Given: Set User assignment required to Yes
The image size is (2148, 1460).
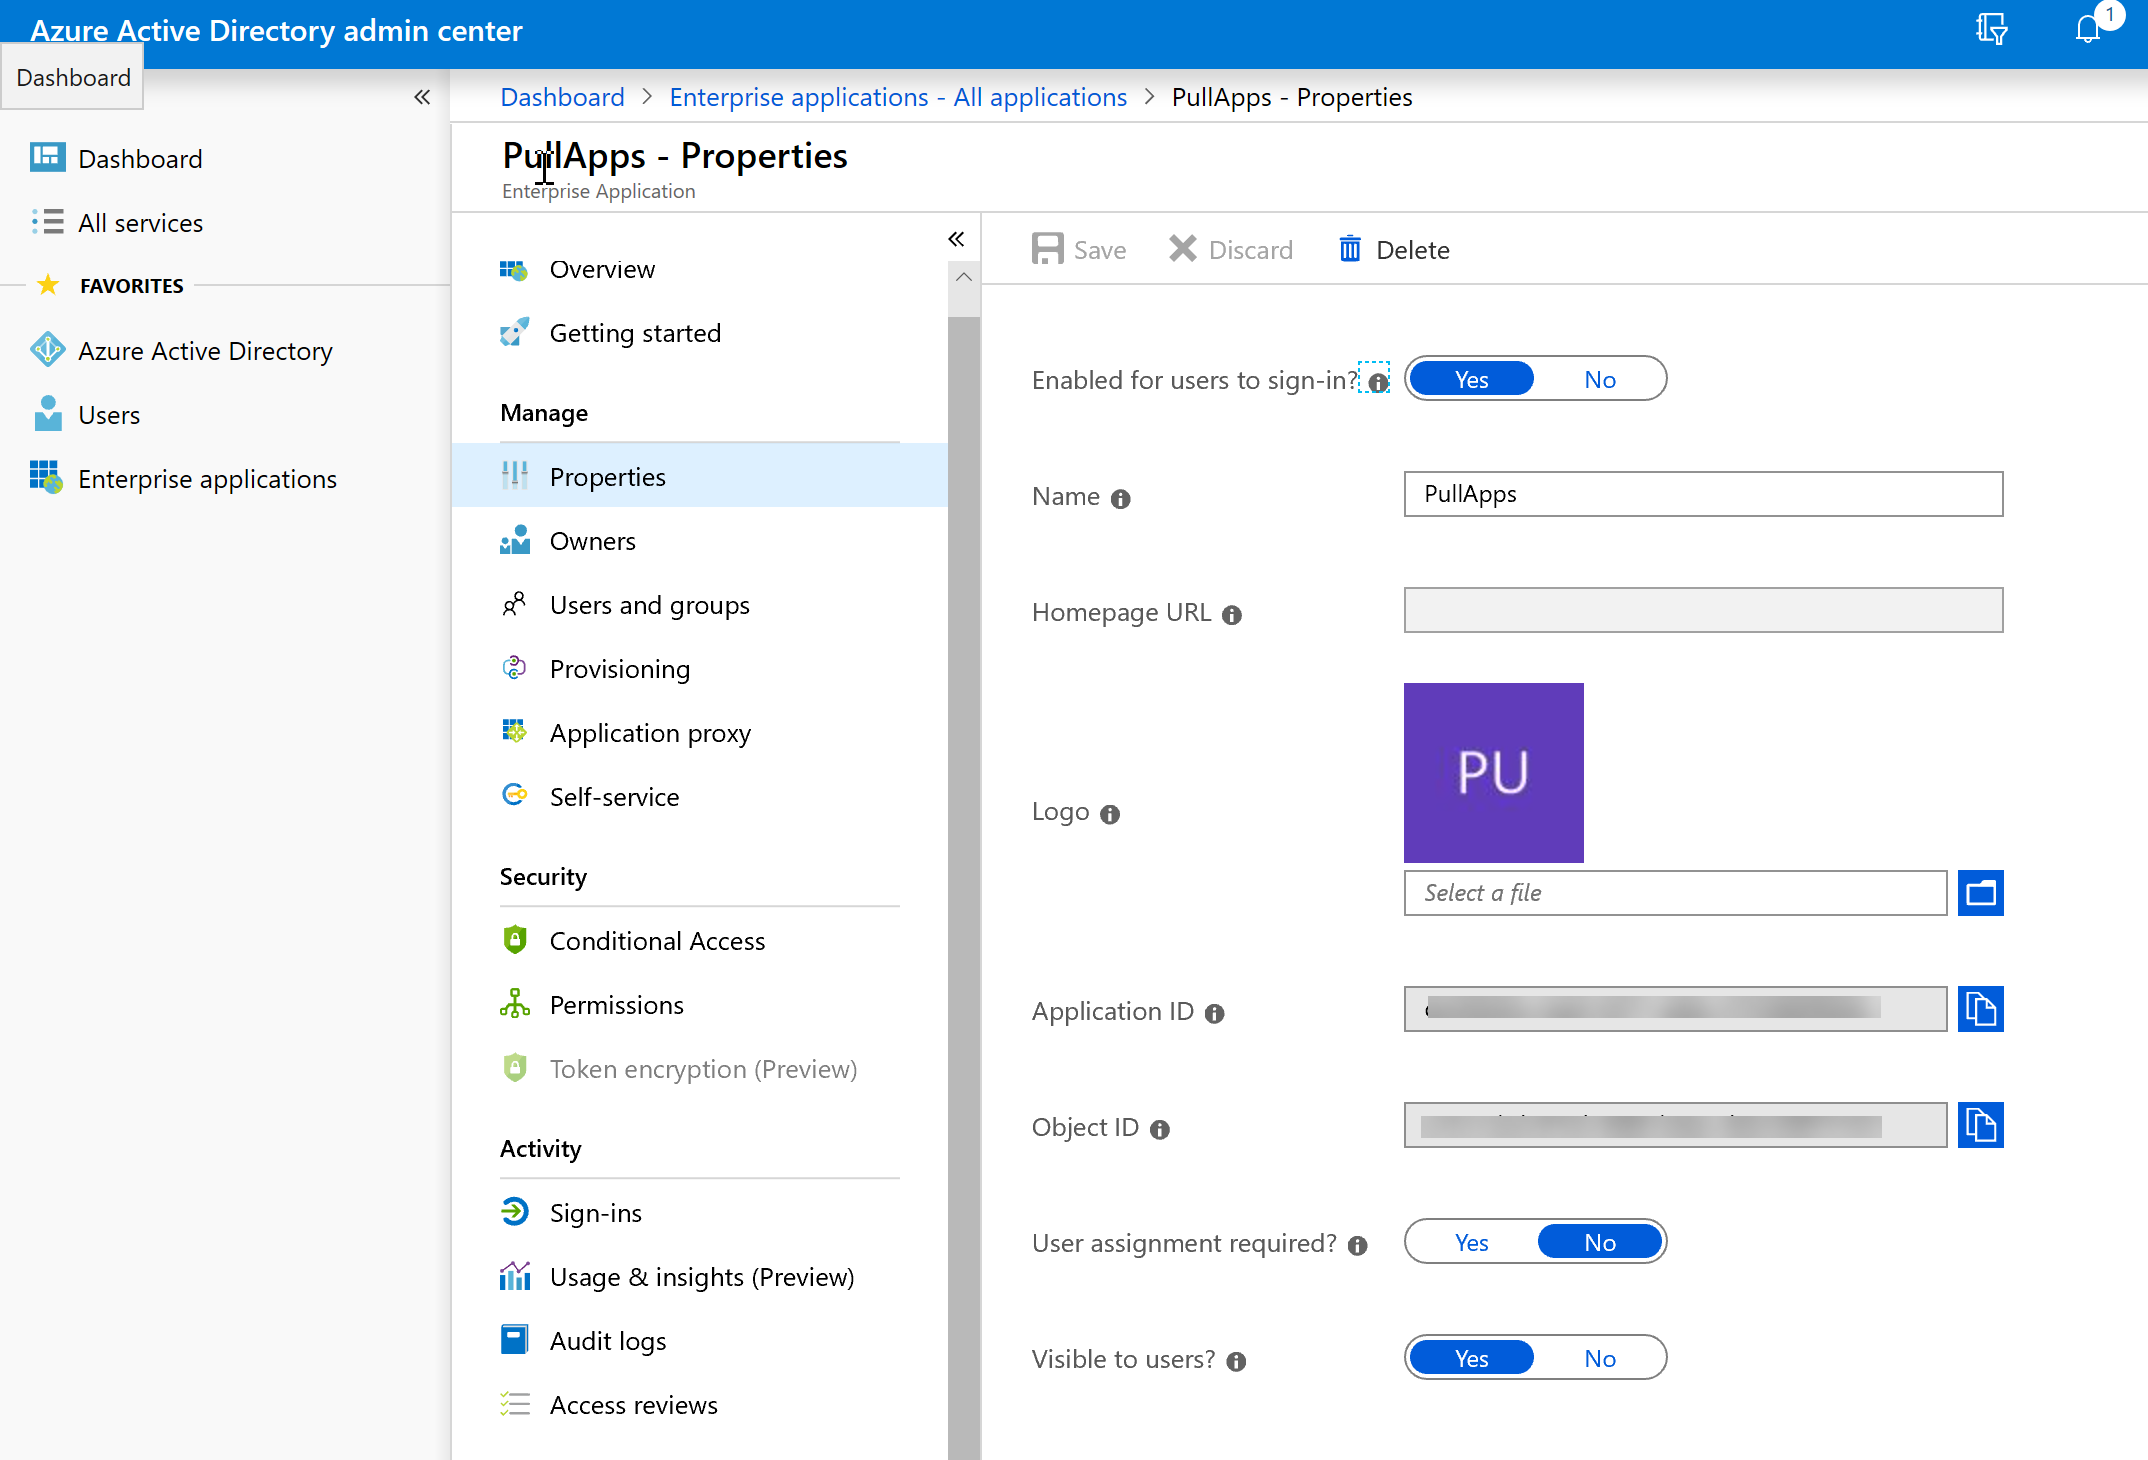Looking at the screenshot, I should (1471, 1242).
